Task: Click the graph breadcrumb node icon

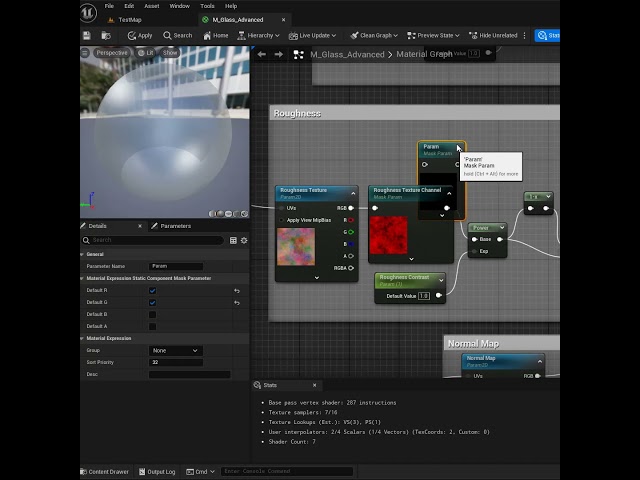Action: (x=298, y=54)
